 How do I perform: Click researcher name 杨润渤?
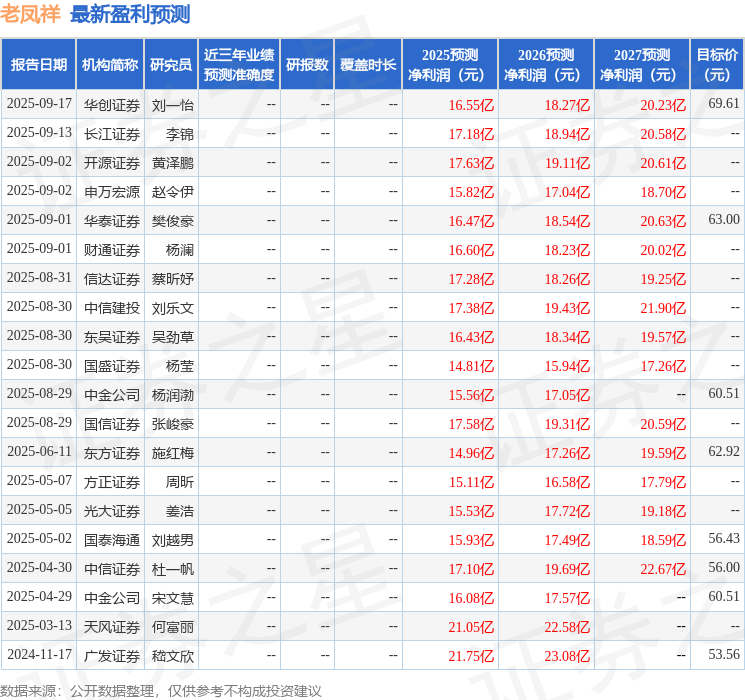point(172,395)
